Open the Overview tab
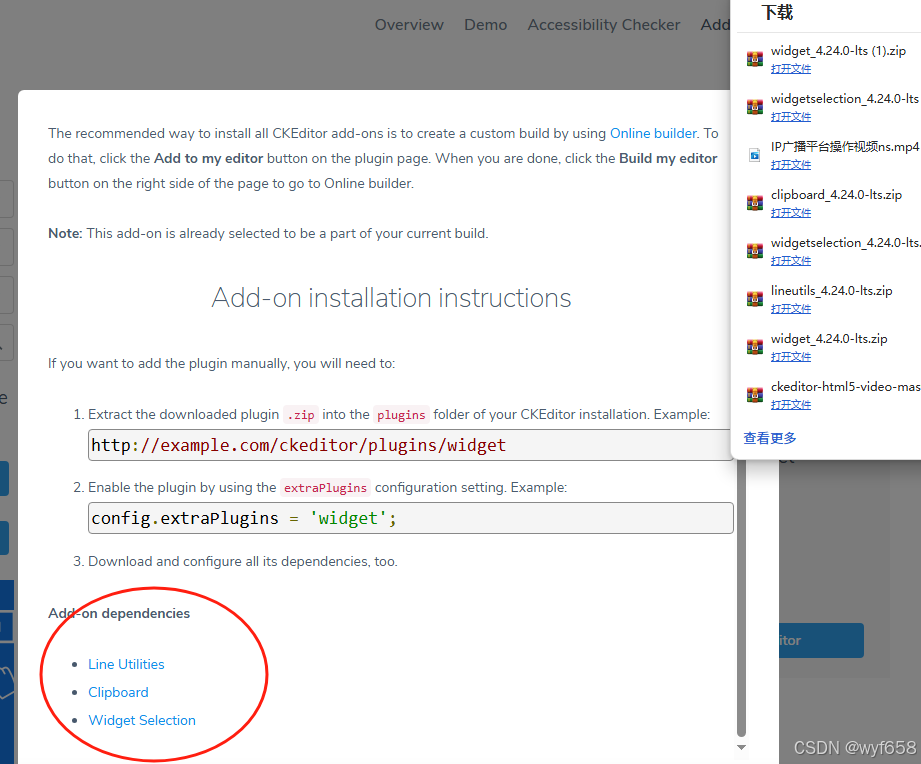Screen dimensions: 921x764 409,25
